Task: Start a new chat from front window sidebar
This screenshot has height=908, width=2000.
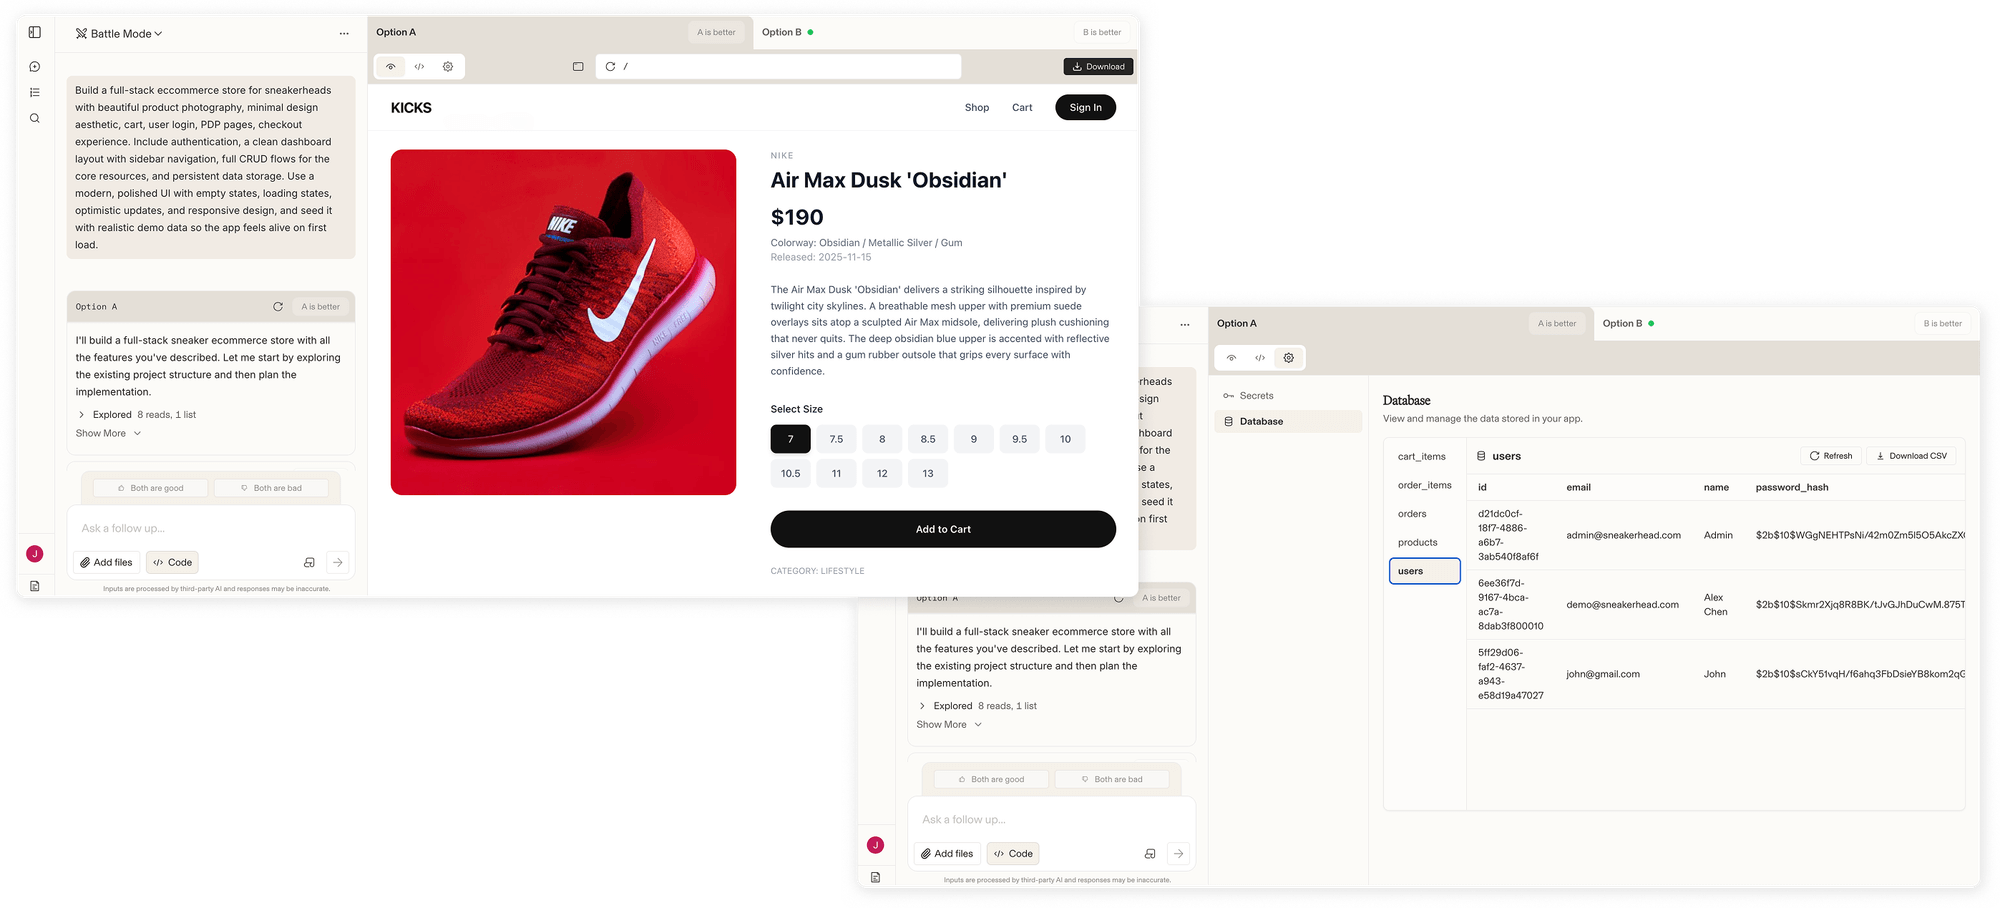Action: (35, 67)
